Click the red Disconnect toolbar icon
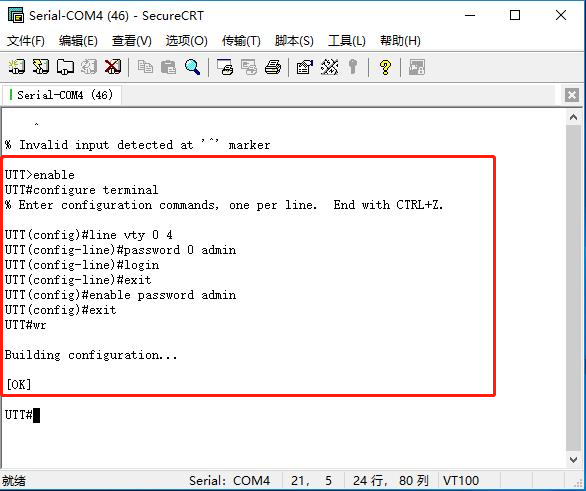 113,67
